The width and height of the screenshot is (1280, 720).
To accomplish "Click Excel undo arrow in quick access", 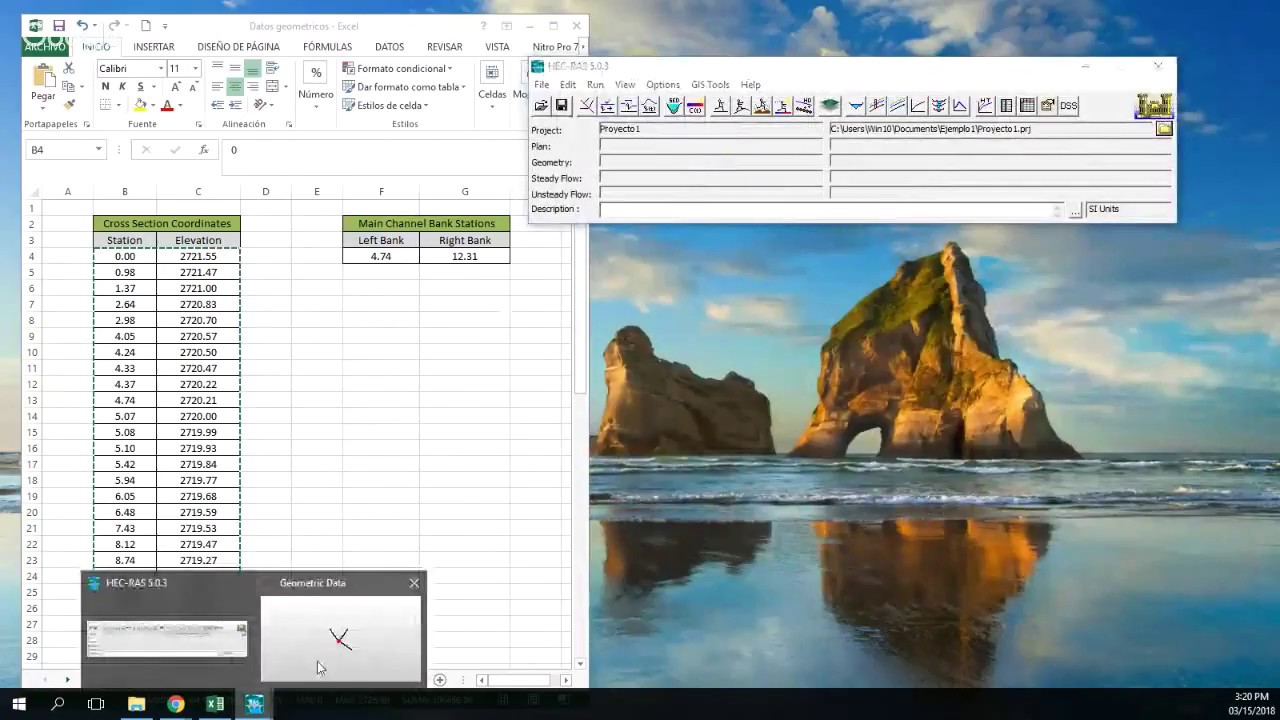I will point(82,25).
